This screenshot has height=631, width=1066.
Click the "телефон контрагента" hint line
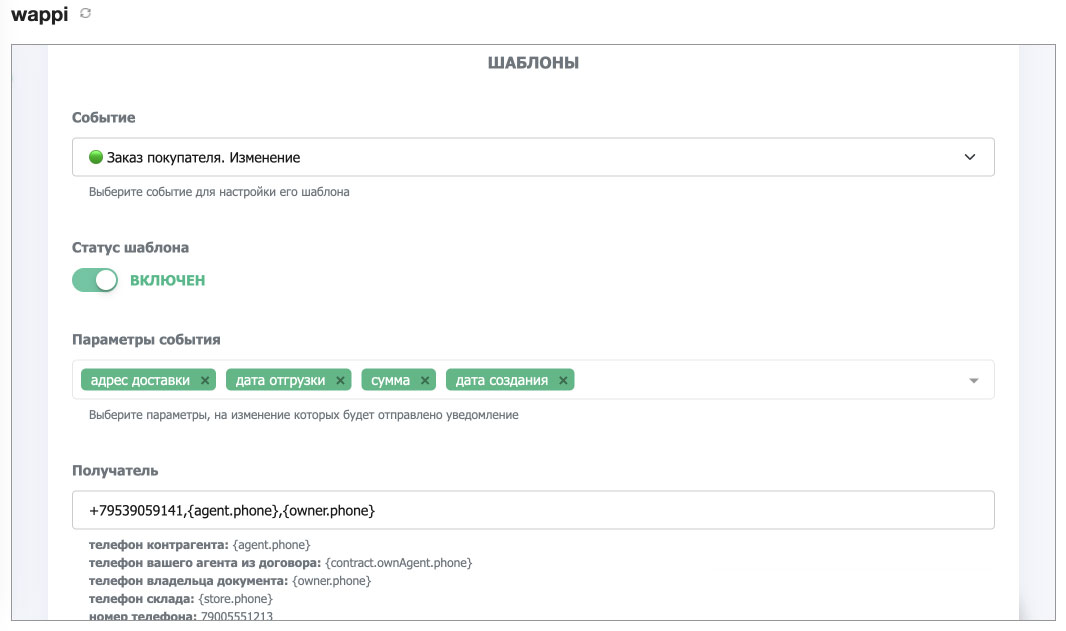click(200, 545)
